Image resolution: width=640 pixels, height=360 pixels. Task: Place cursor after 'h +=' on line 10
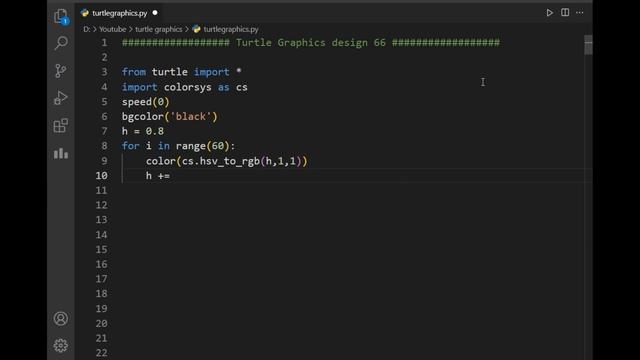pyautogui.click(x=171, y=176)
